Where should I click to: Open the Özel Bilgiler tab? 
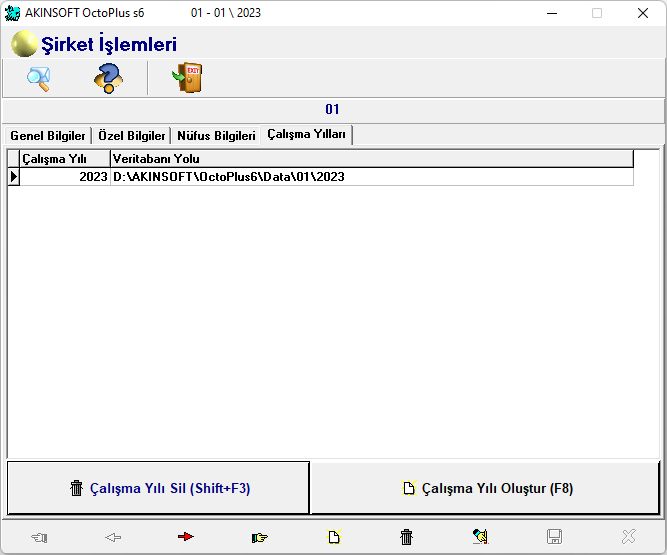click(x=131, y=136)
